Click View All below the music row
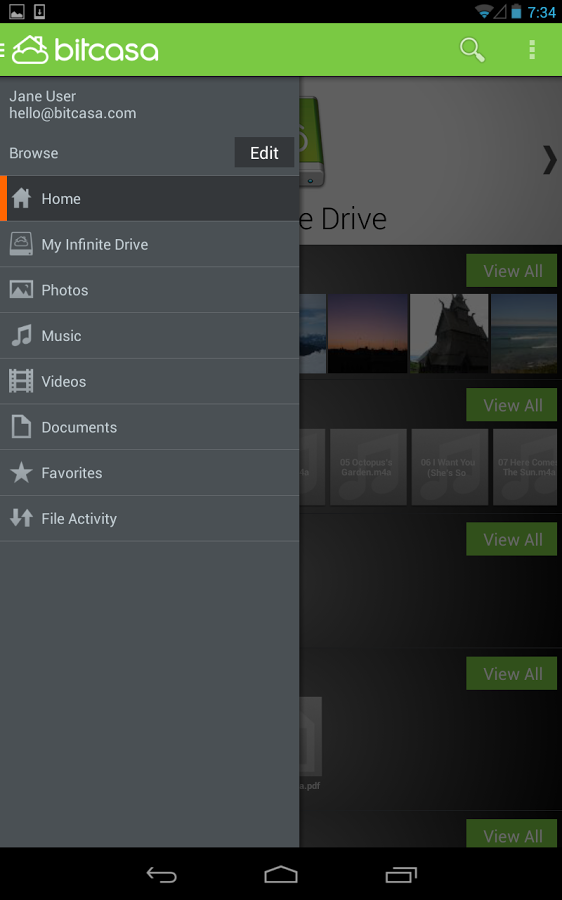Screen dimensions: 562x900 (x=512, y=540)
